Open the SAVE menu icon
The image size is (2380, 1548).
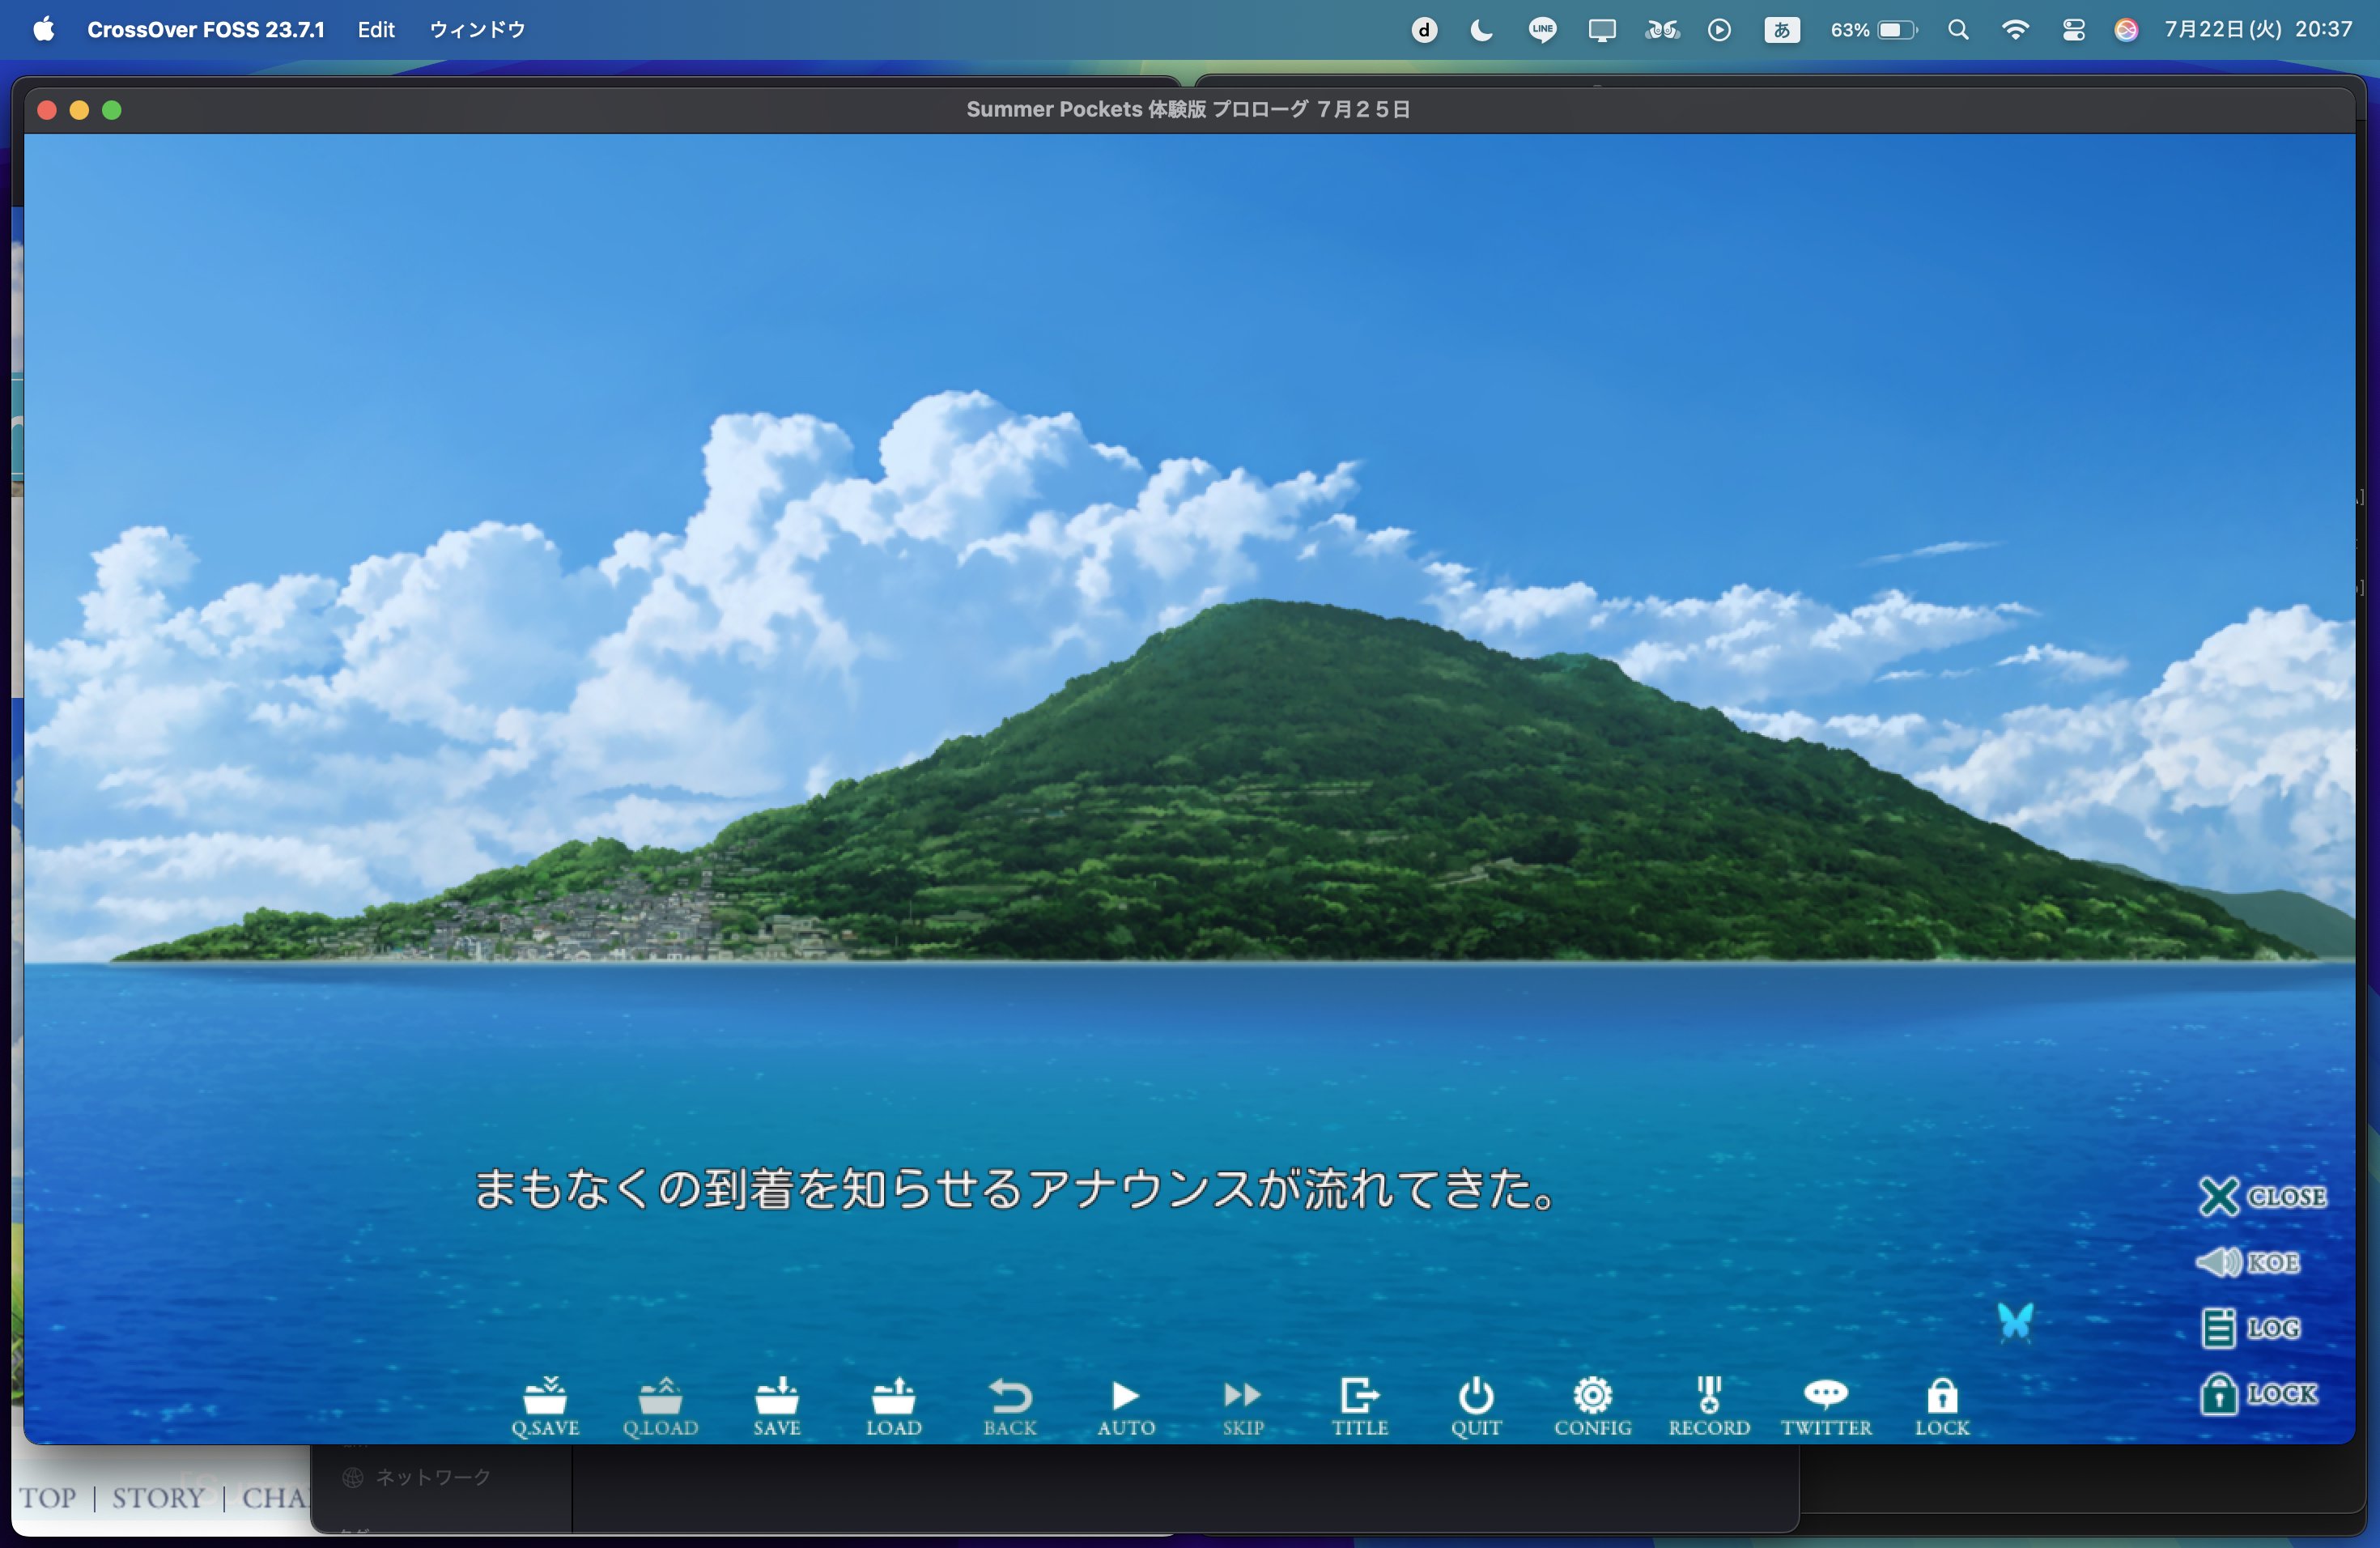click(777, 1407)
